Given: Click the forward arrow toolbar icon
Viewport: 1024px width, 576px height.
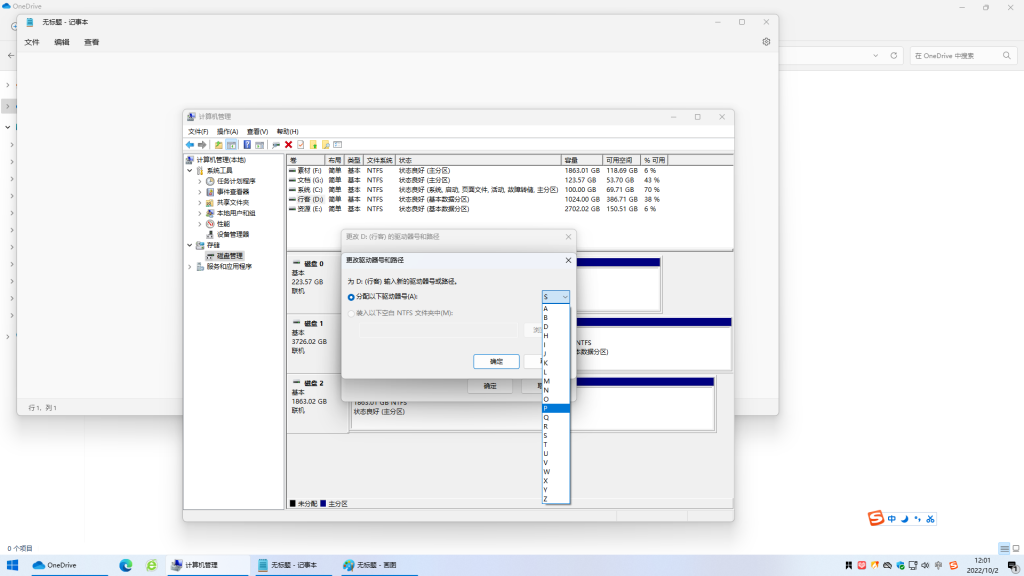Looking at the screenshot, I should pos(202,145).
